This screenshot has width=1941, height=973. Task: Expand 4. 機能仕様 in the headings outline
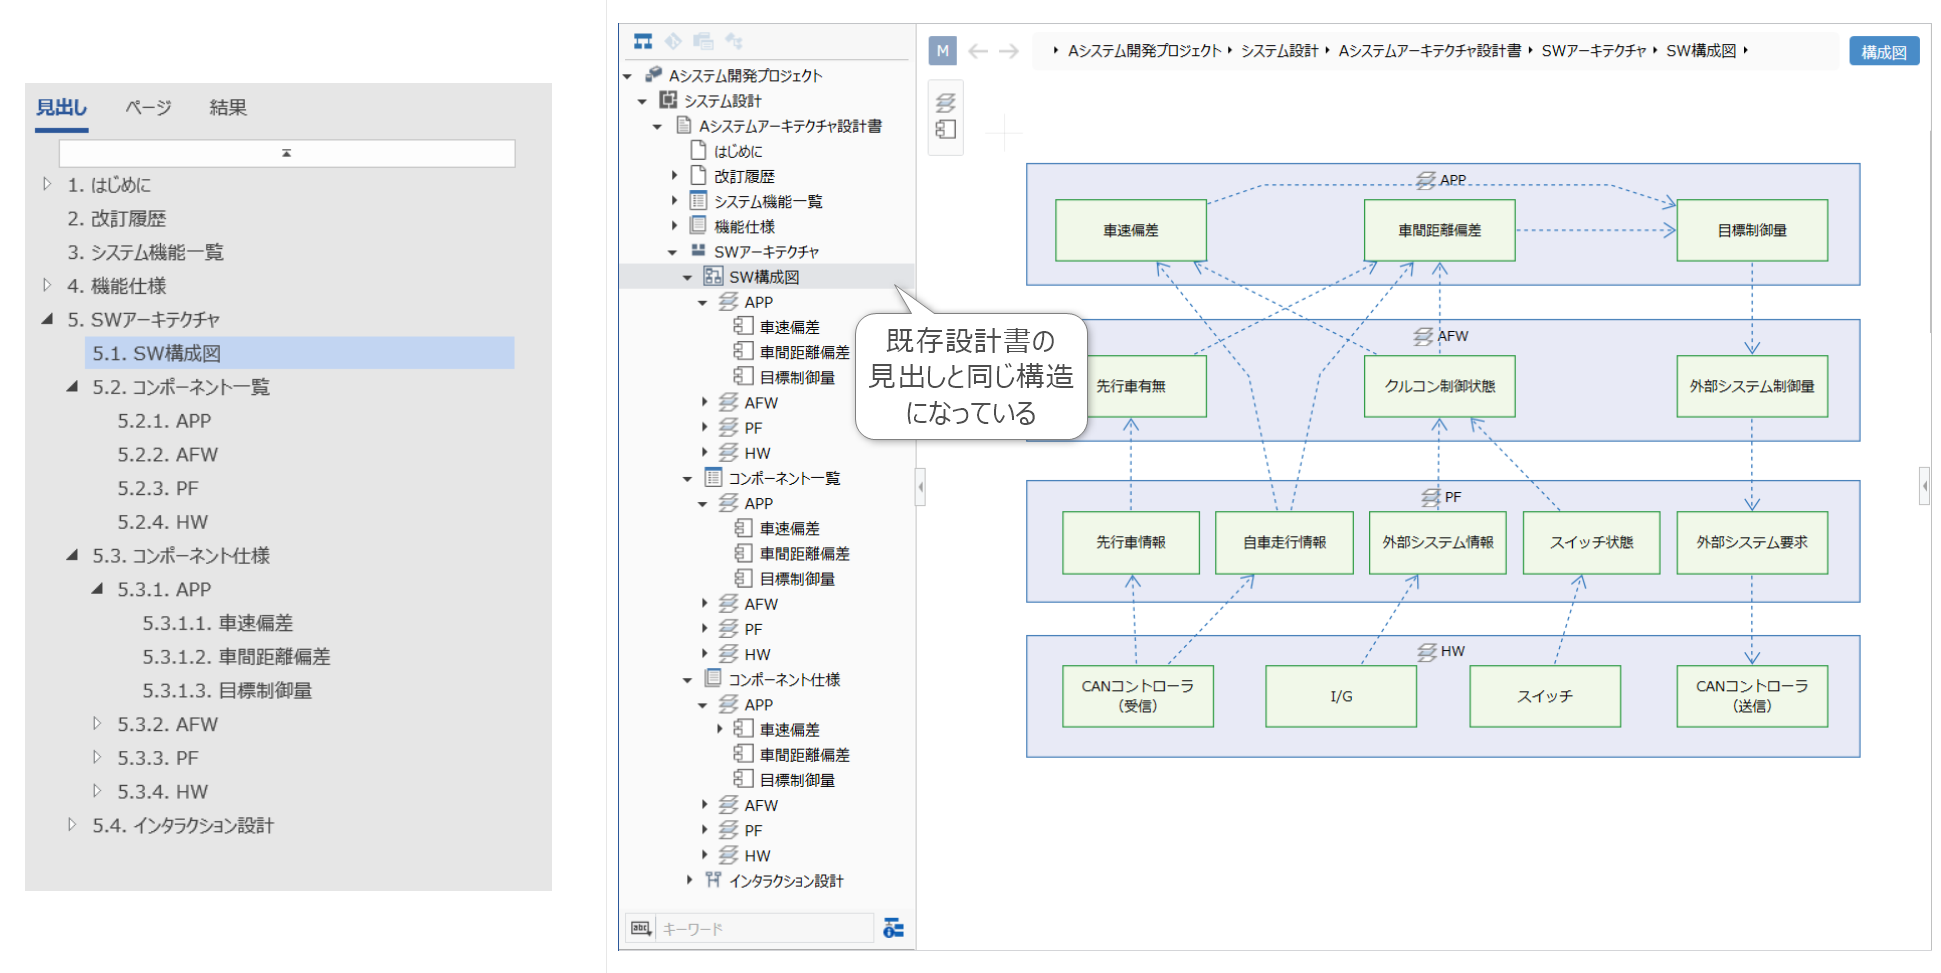coord(47,285)
